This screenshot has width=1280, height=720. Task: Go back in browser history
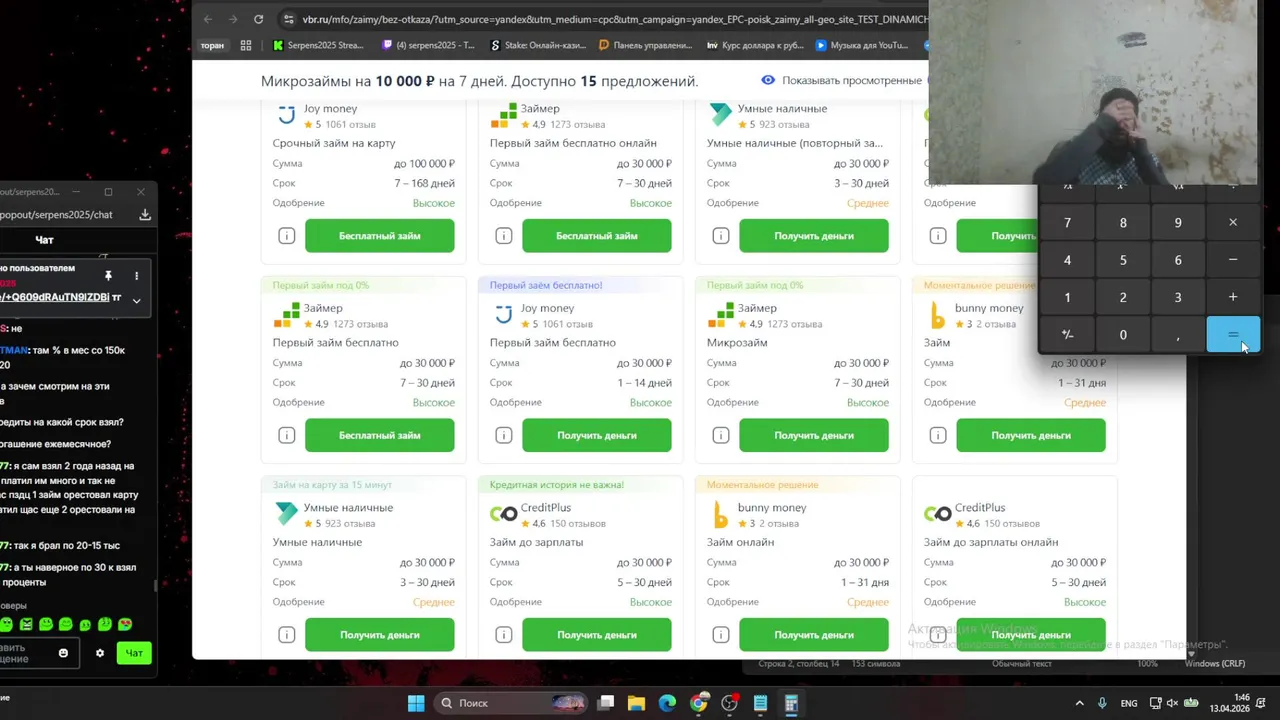point(207,19)
